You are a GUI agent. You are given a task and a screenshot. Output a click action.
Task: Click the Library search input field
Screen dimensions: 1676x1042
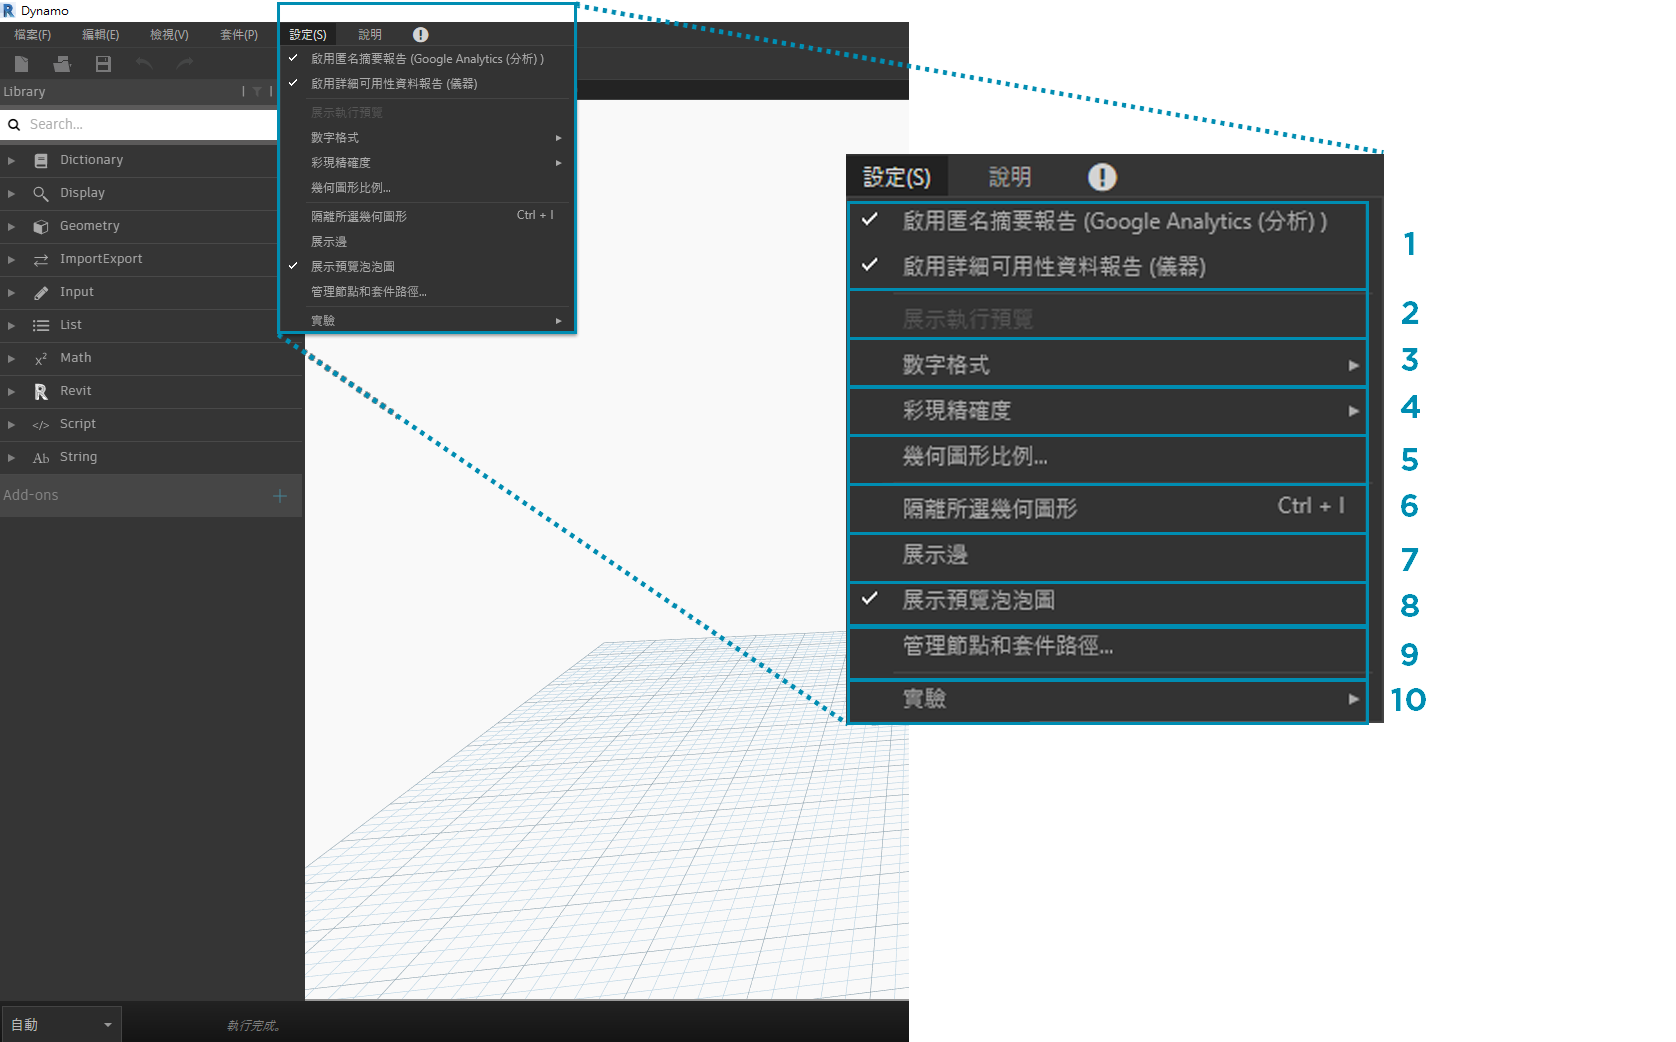pyautogui.click(x=150, y=125)
